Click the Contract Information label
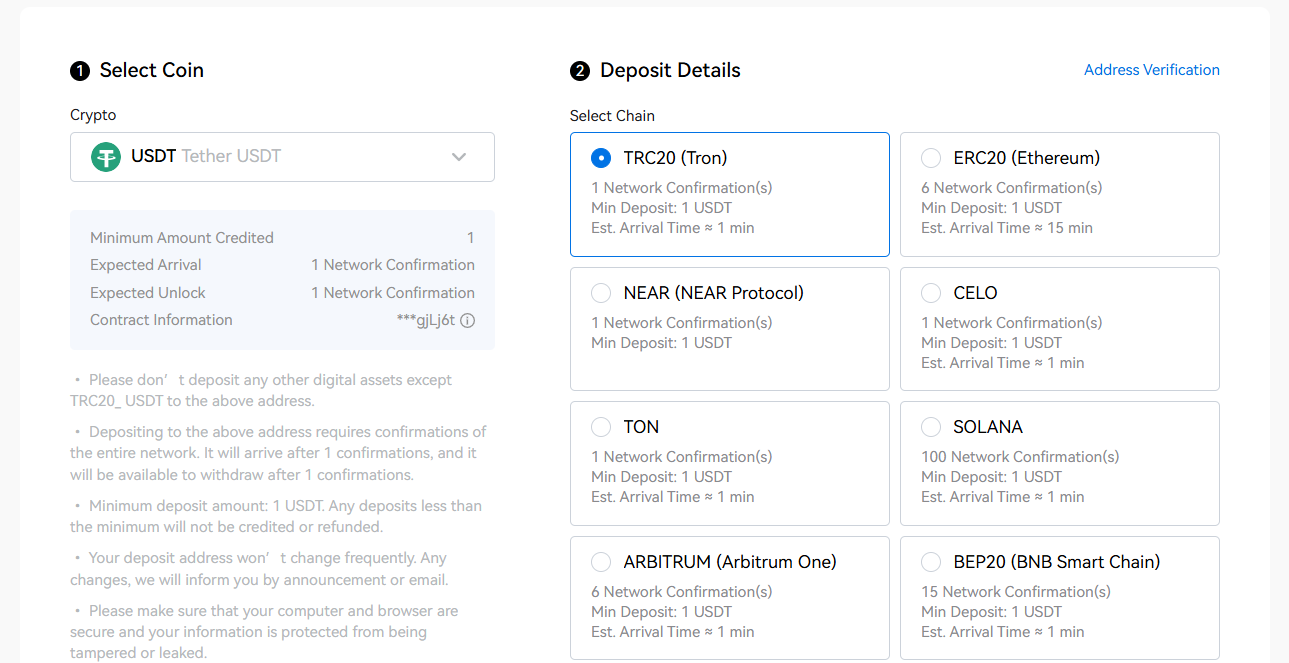 [161, 320]
